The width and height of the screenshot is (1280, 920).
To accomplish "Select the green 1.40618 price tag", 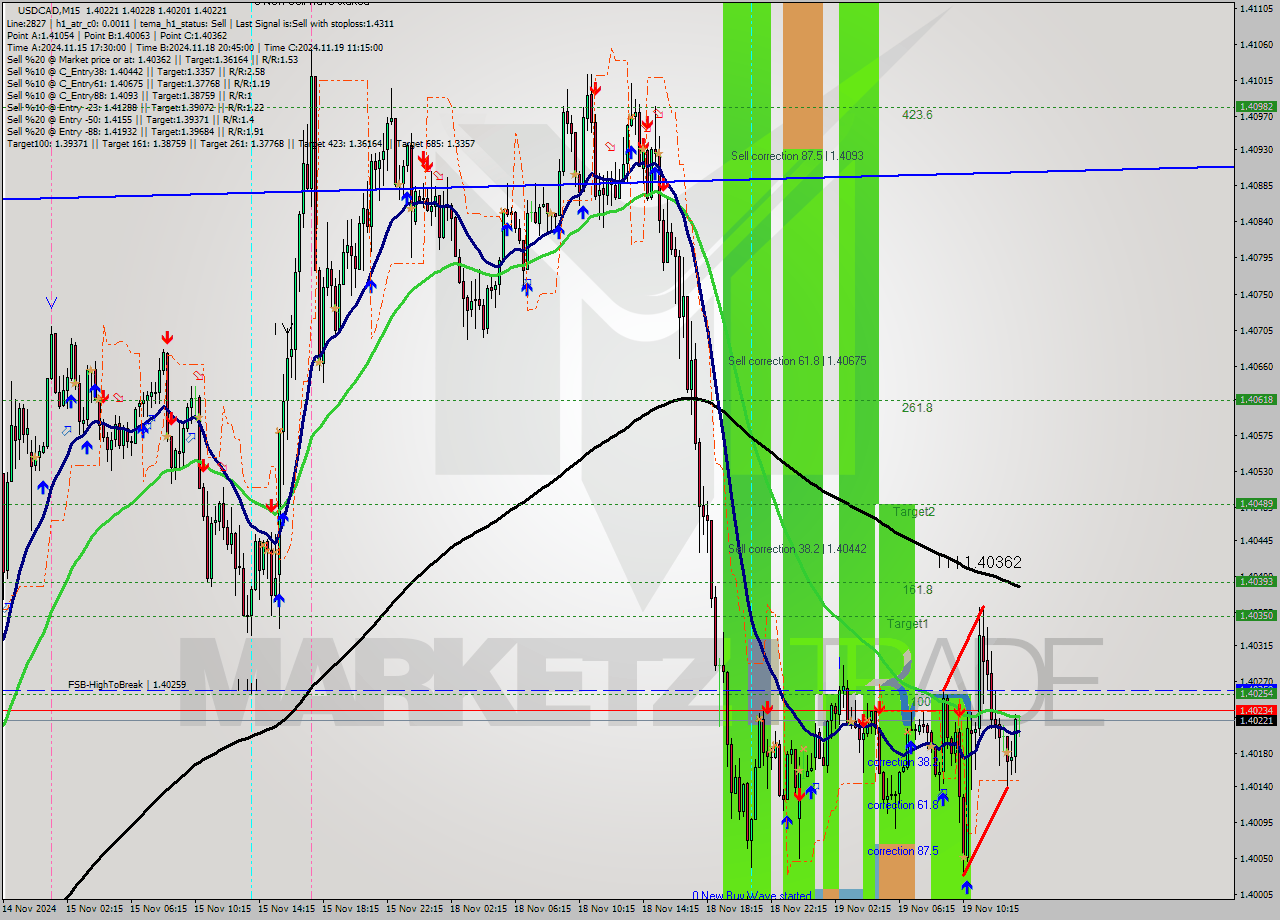I will pyautogui.click(x=1256, y=399).
